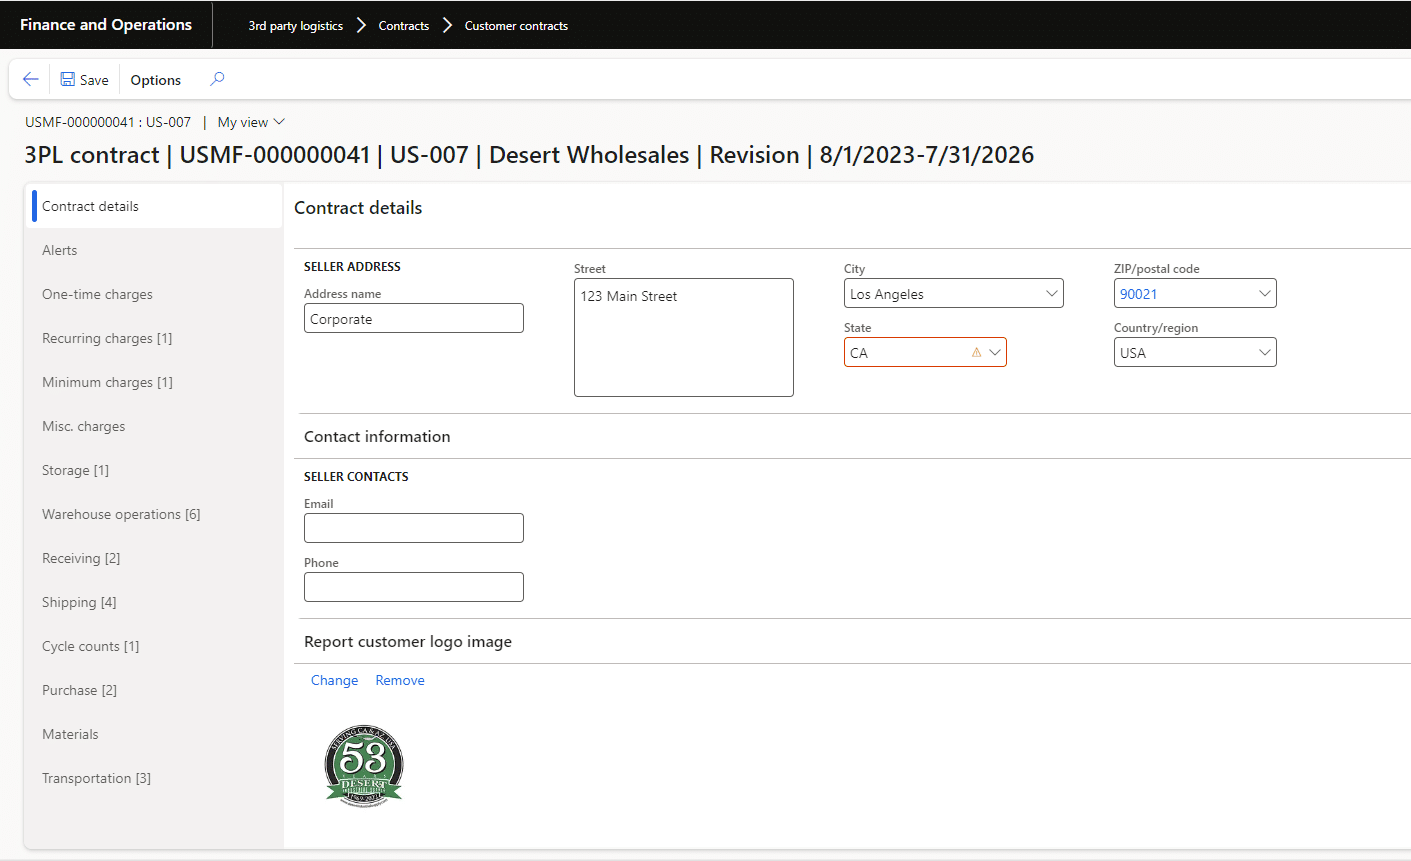The width and height of the screenshot is (1411, 861).
Task: Switch to Recurring charges [1] tab
Action: (154, 338)
